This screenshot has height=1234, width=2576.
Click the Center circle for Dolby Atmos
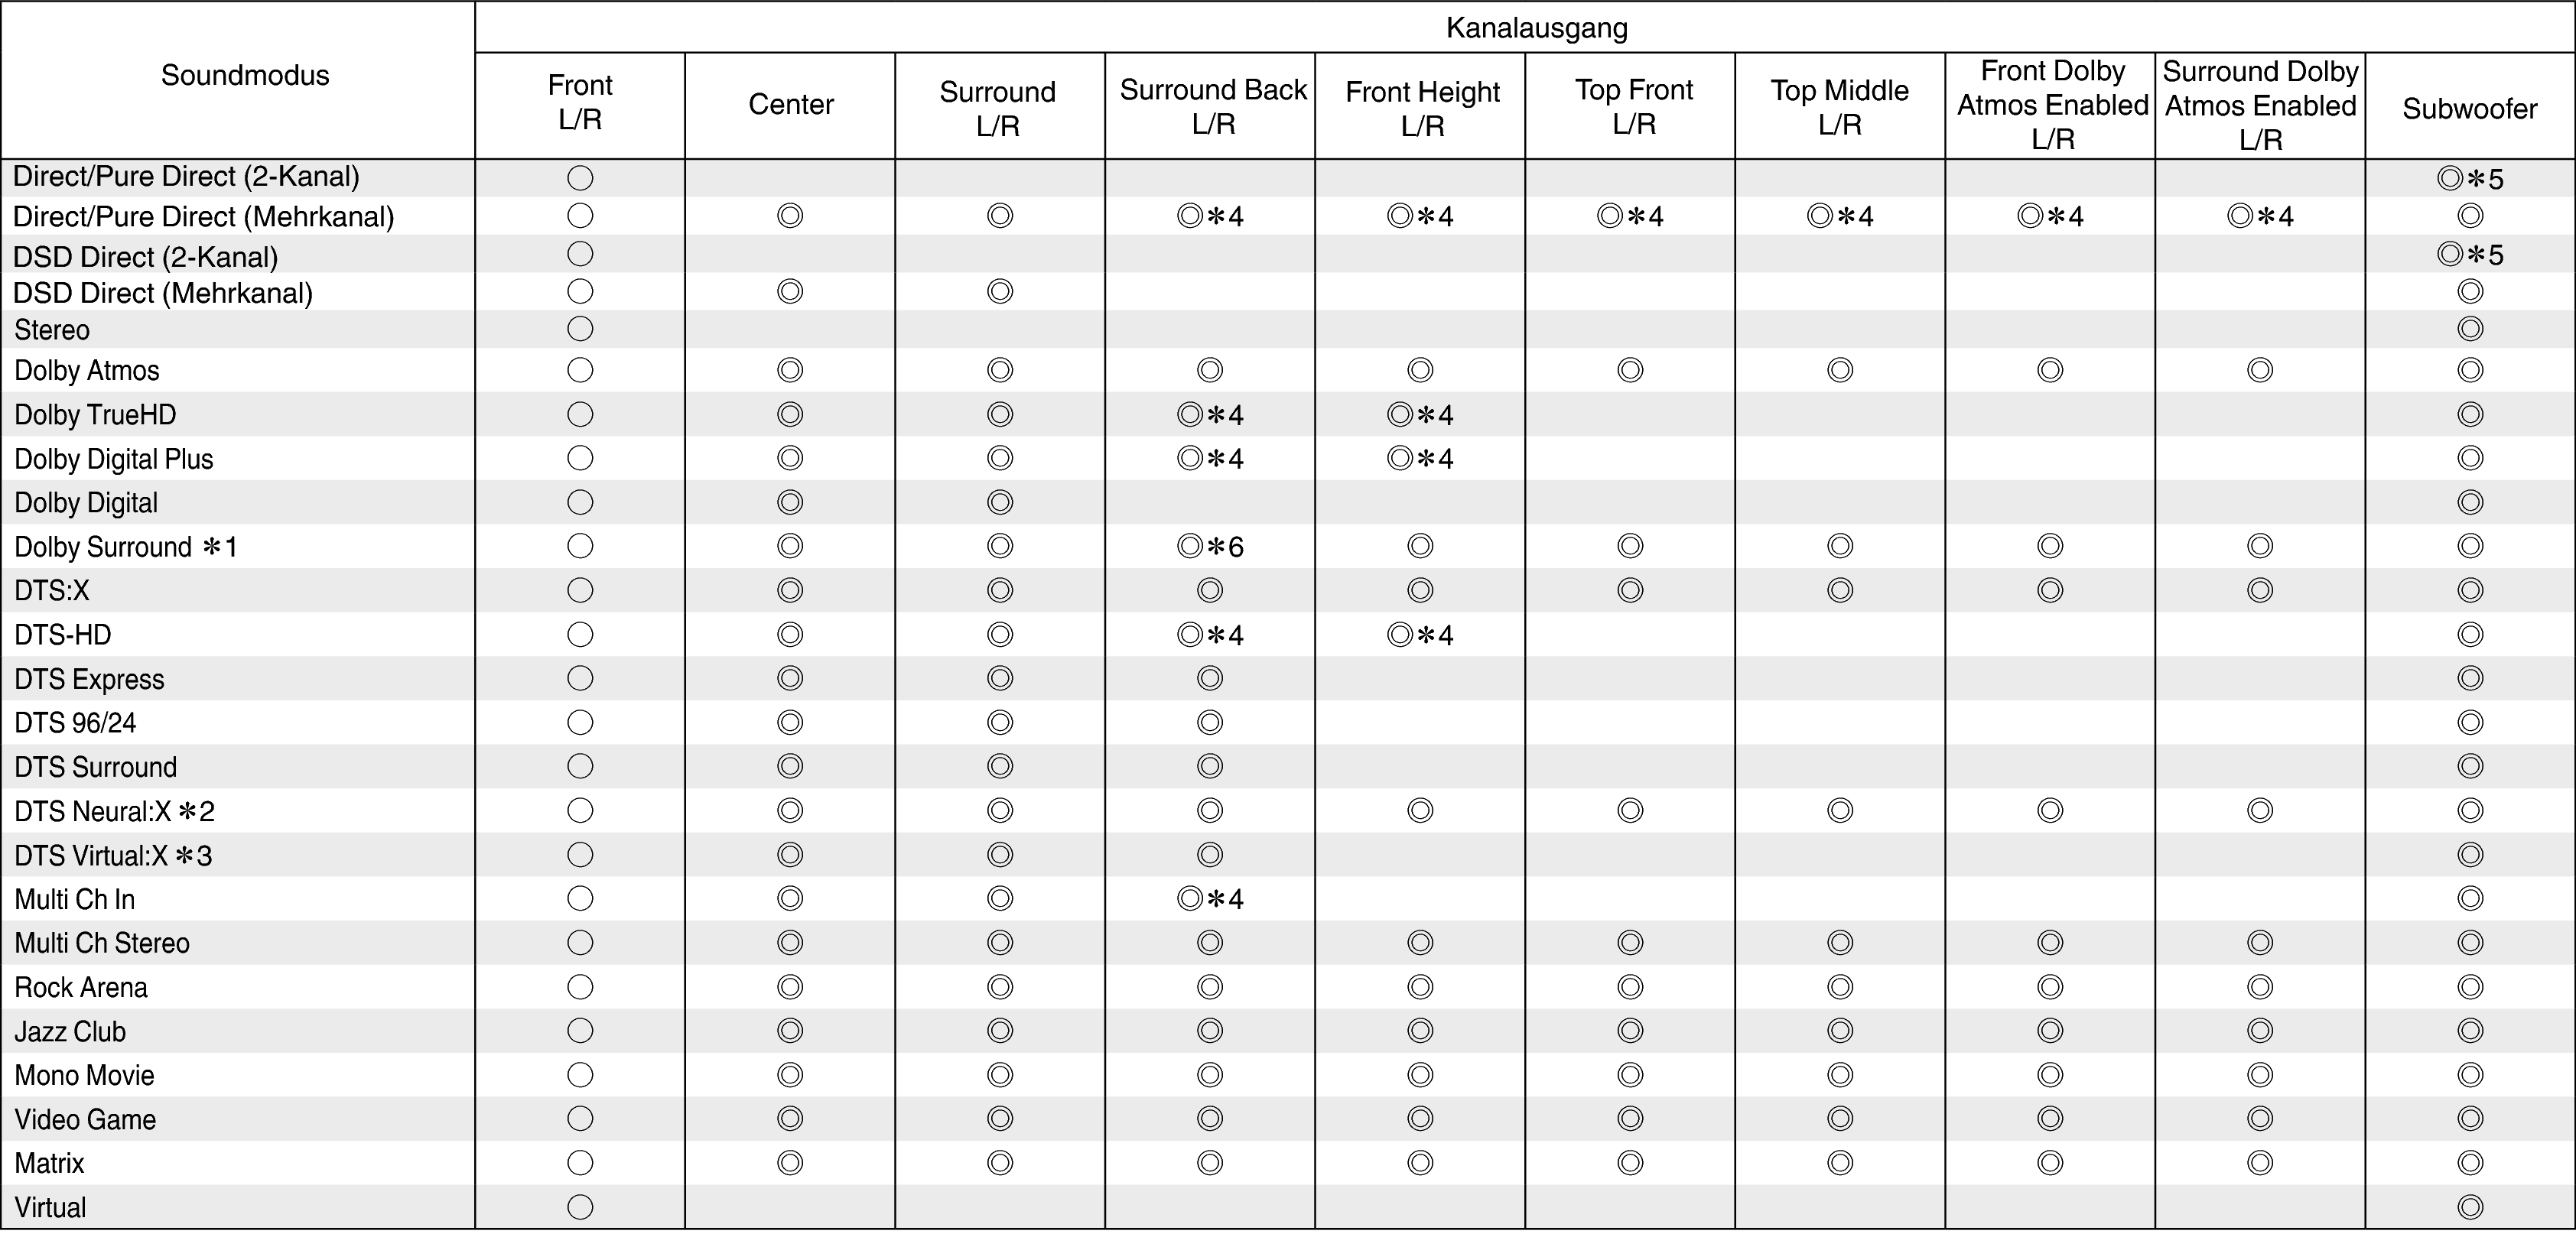pos(790,370)
